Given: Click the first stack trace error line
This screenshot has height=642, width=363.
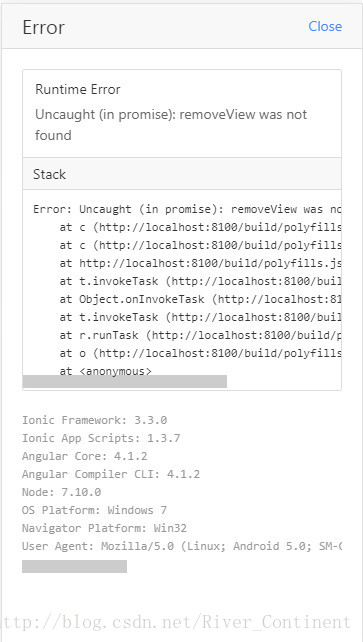Looking at the screenshot, I should tap(187, 209).
